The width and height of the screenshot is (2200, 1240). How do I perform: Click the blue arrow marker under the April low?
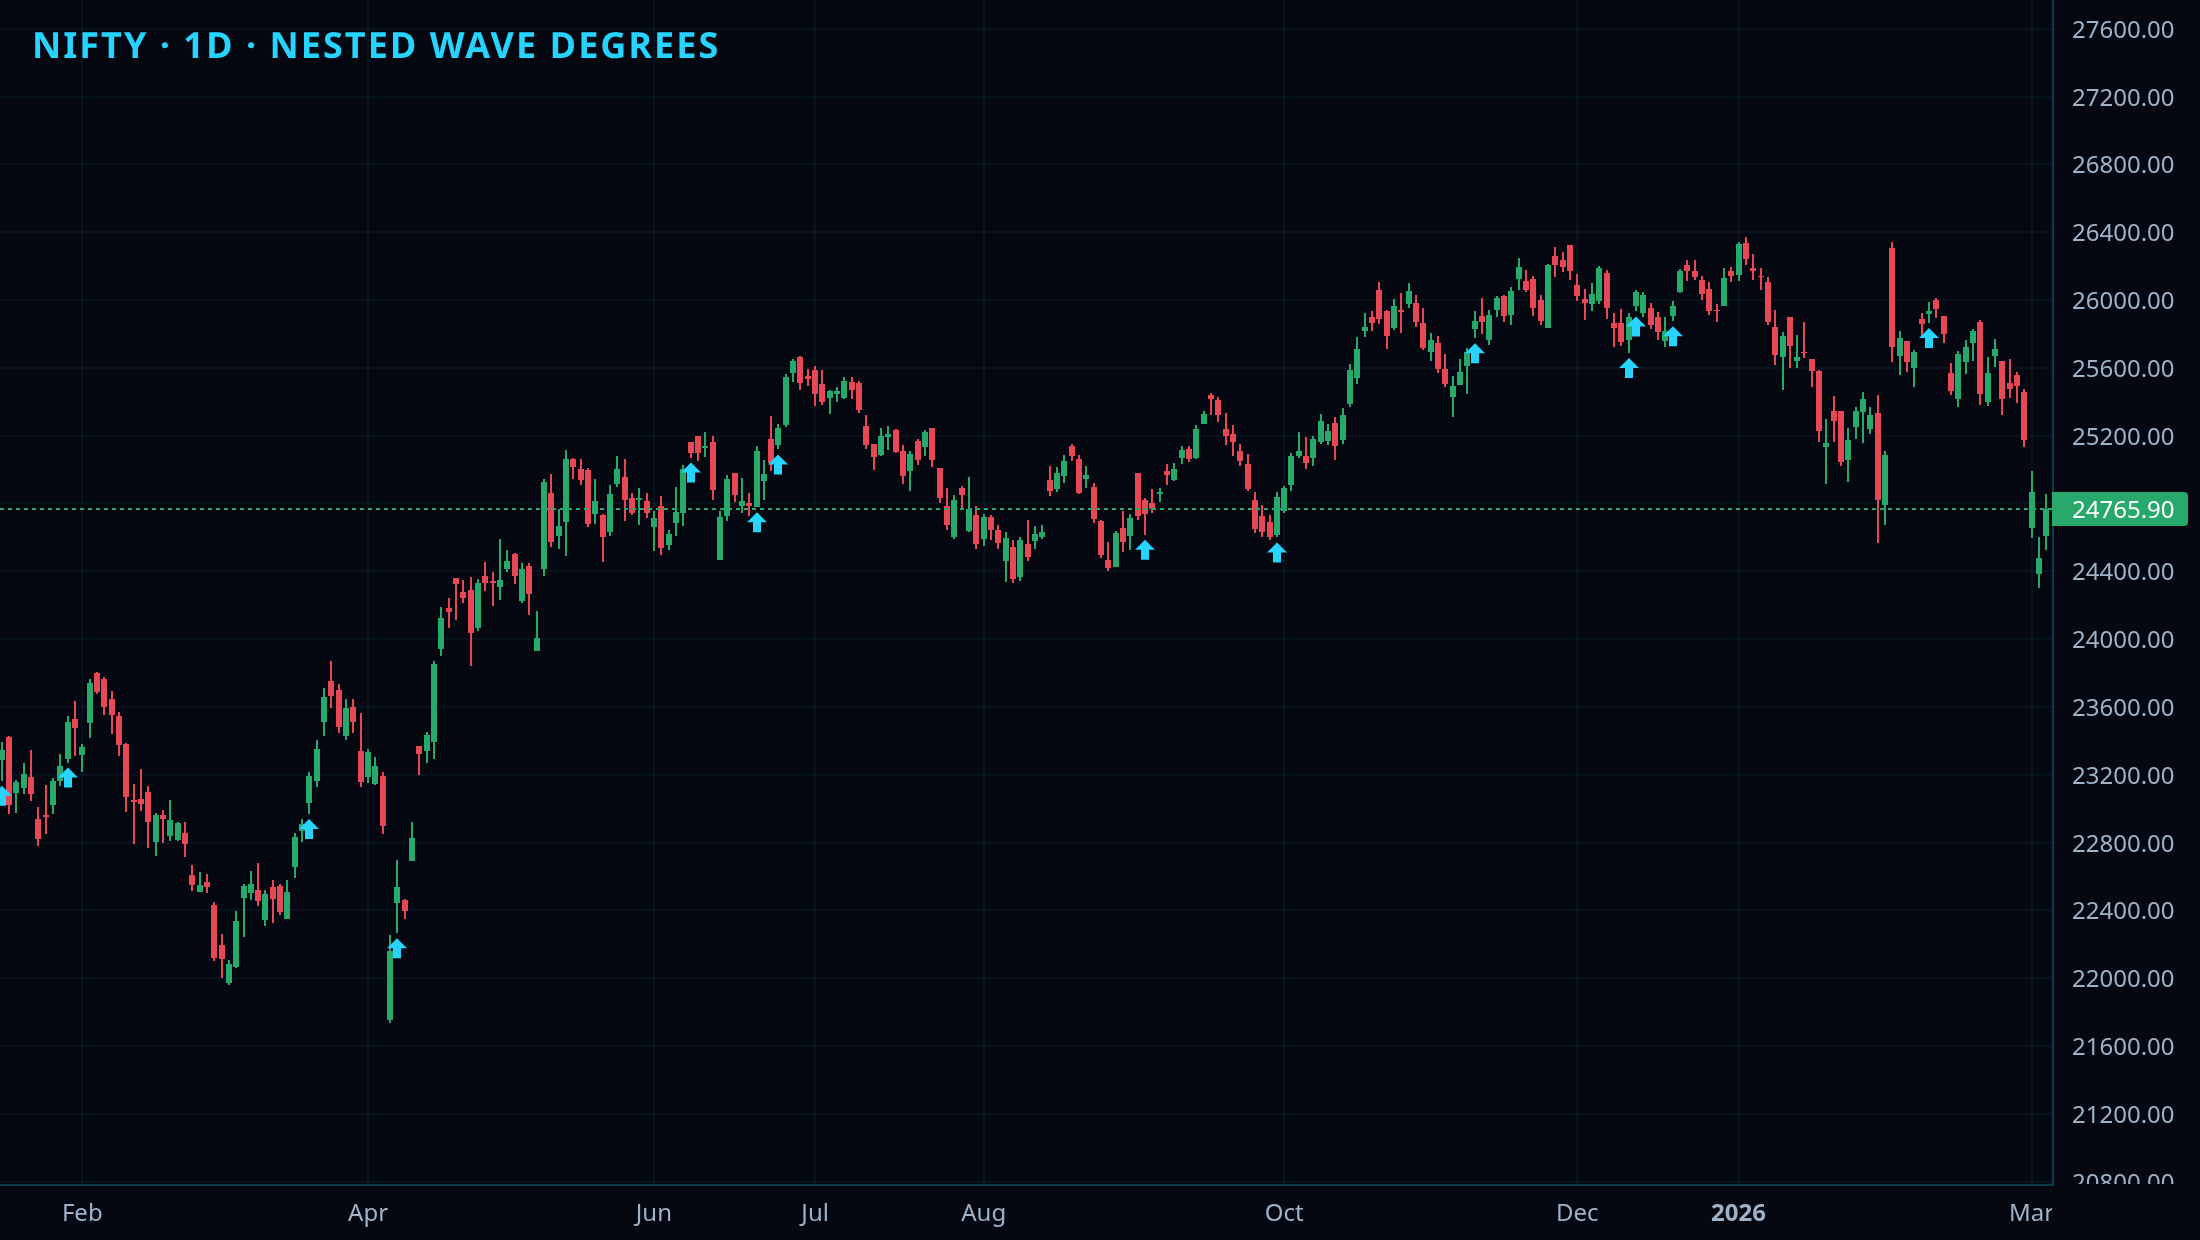pyautogui.click(x=397, y=948)
